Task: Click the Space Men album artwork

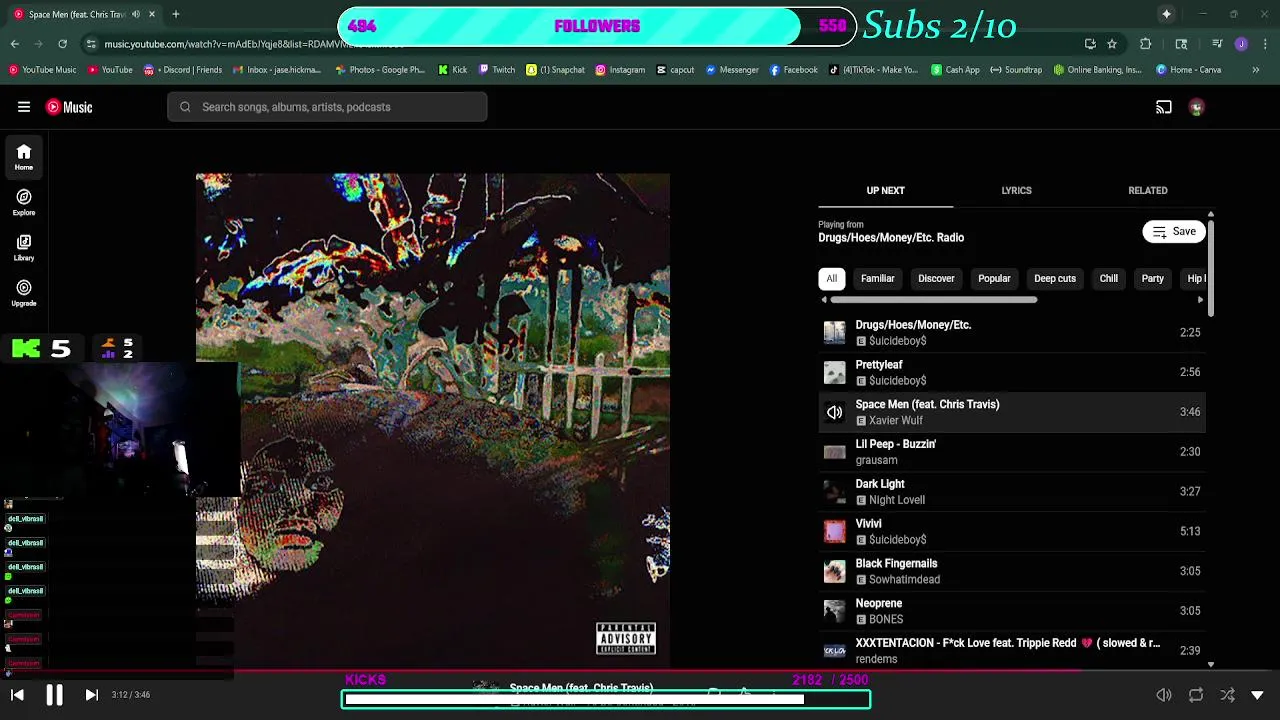Action: click(x=433, y=419)
